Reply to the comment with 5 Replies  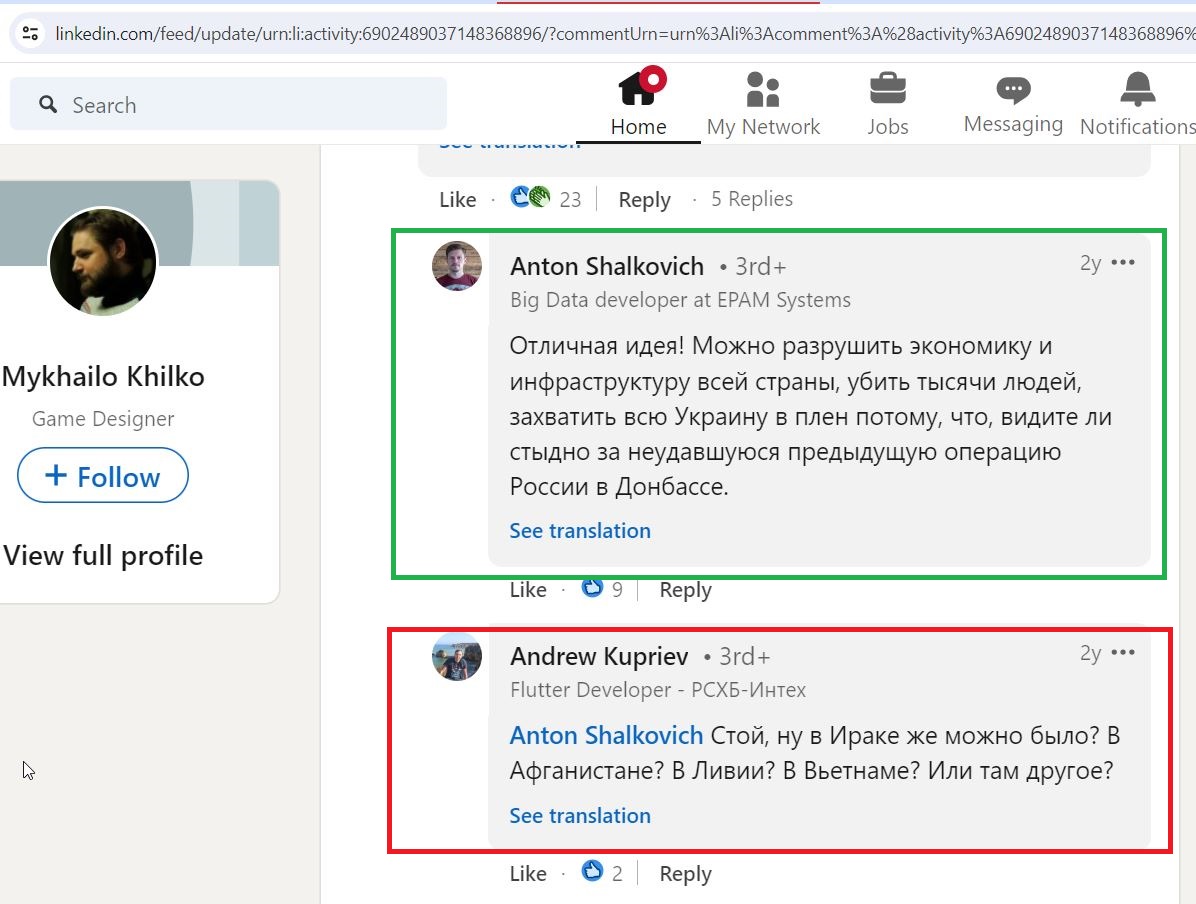[x=645, y=199]
